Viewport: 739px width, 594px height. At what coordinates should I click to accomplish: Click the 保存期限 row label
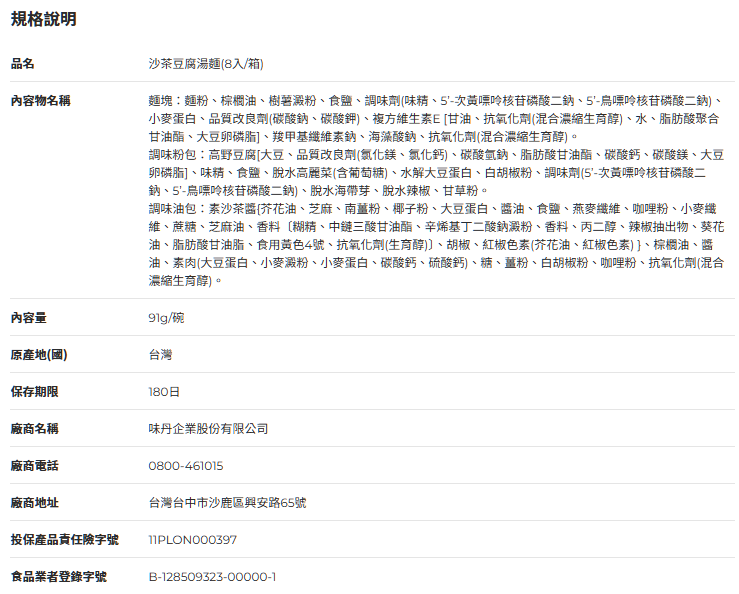(x=34, y=391)
